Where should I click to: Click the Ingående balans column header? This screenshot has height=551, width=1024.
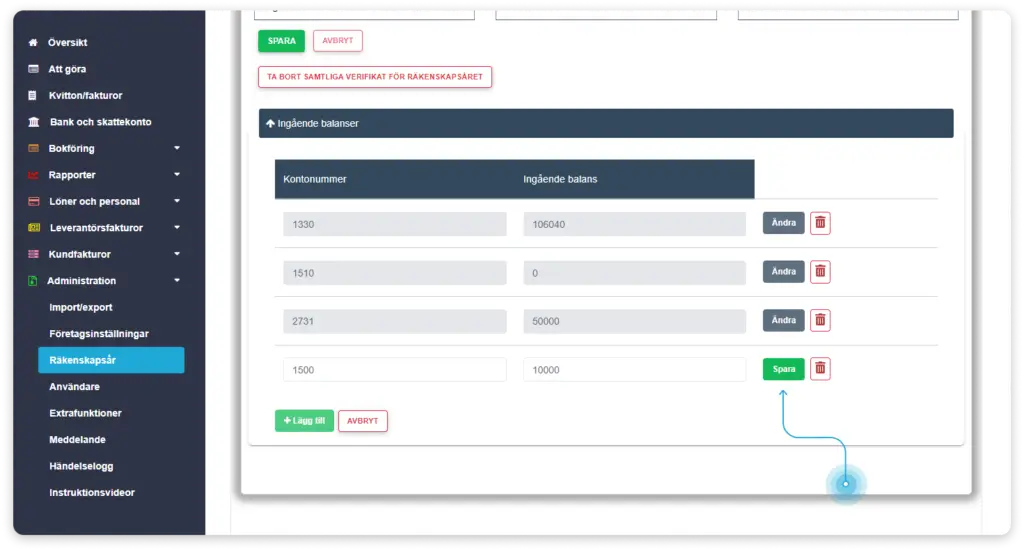(560, 180)
